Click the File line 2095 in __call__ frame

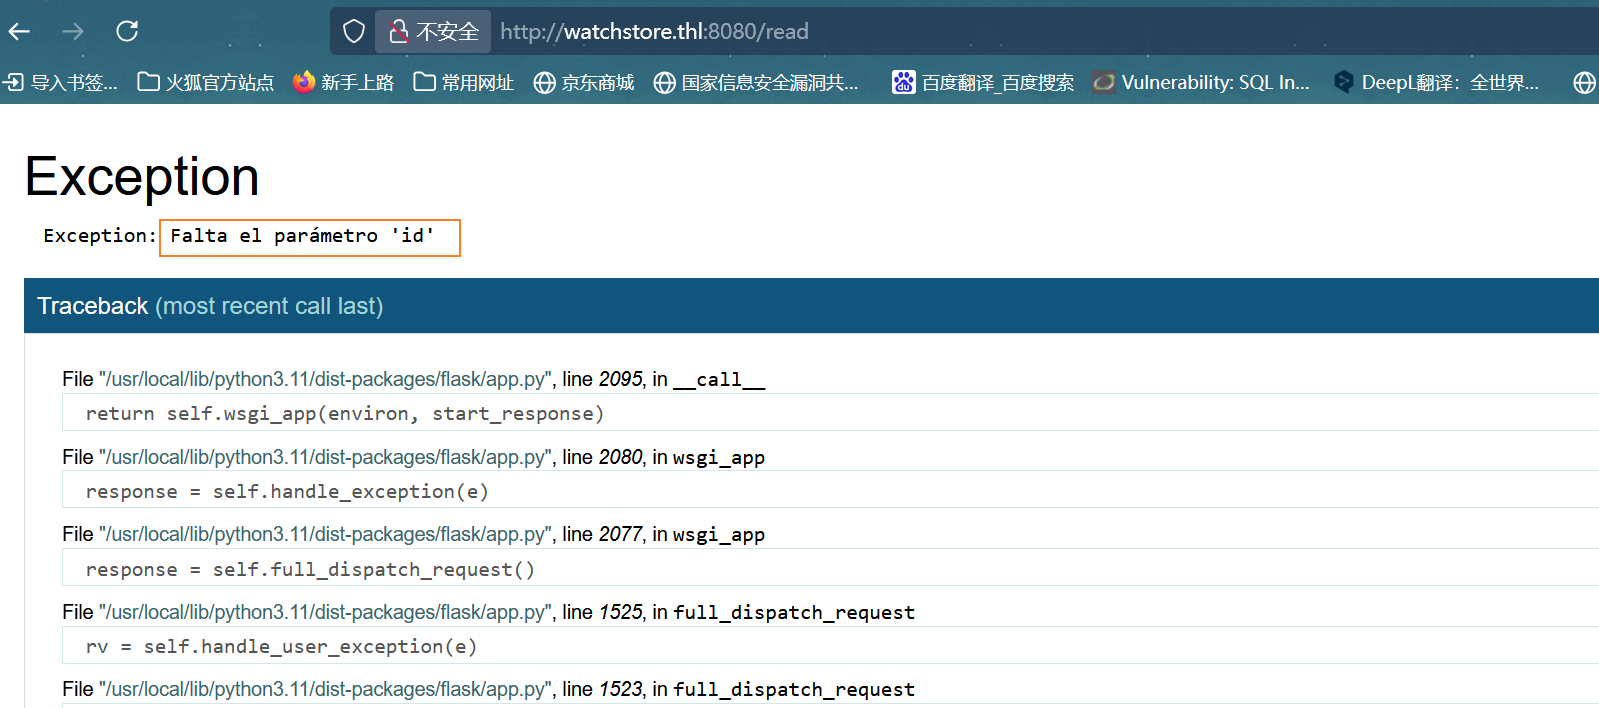pos(414,379)
